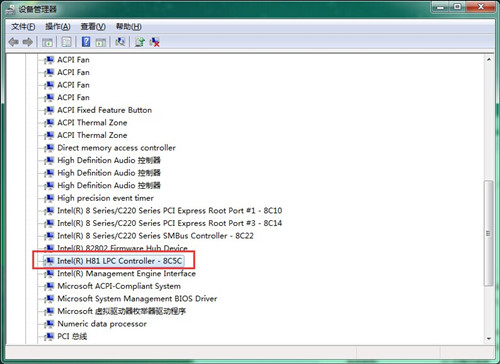The height and width of the screenshot is (364, 500).
Task: Open the Properties toolbar icon
Action: [x=67, y=42]
